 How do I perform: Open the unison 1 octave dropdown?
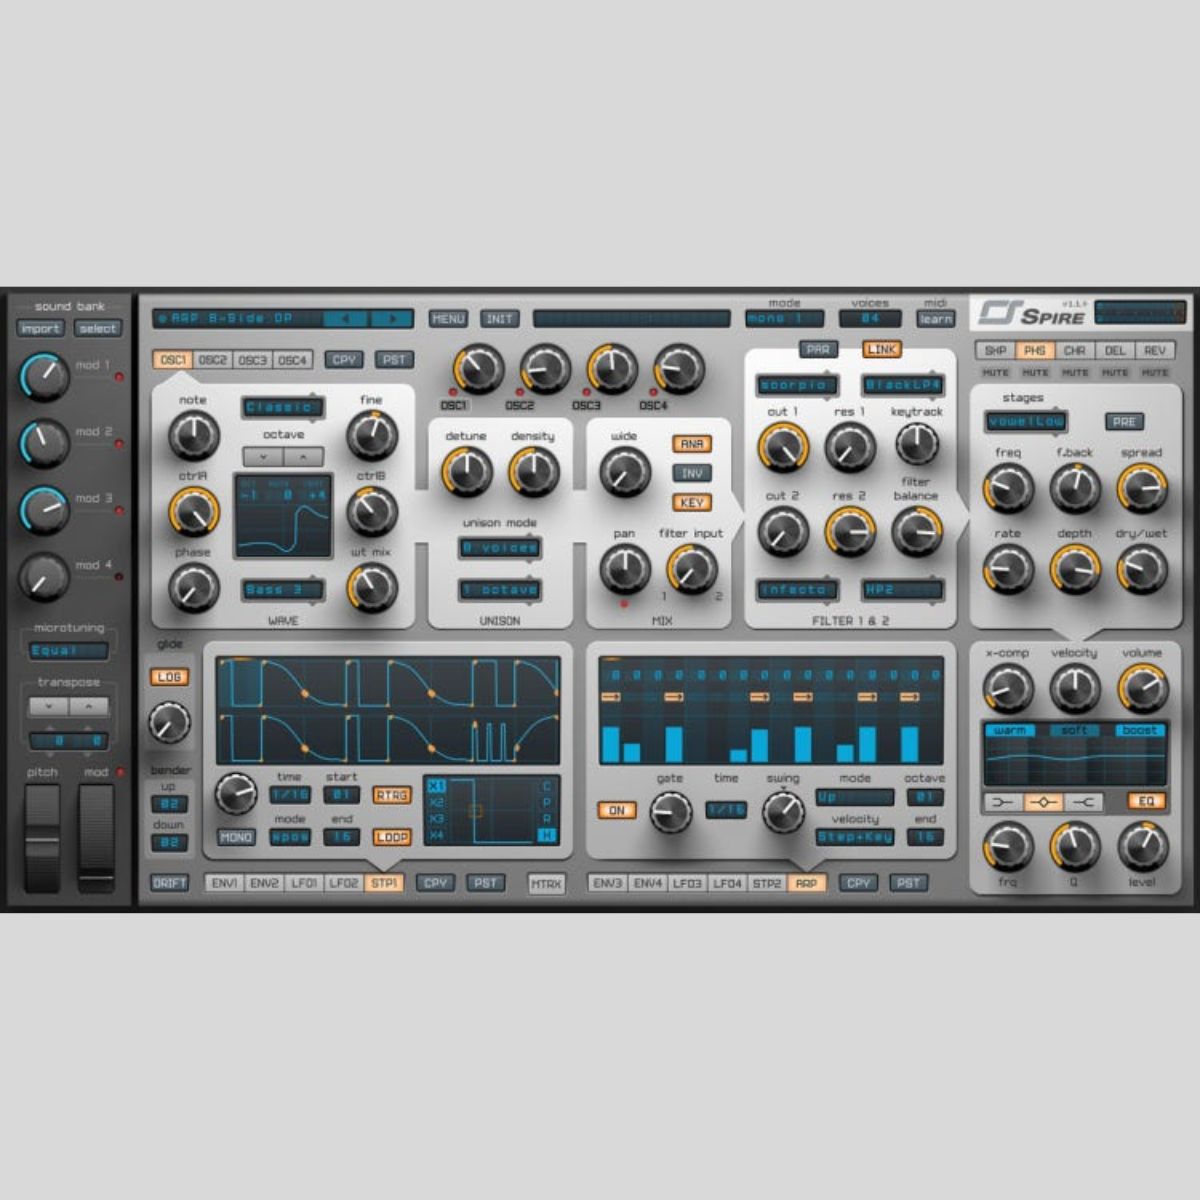(501, 590)
